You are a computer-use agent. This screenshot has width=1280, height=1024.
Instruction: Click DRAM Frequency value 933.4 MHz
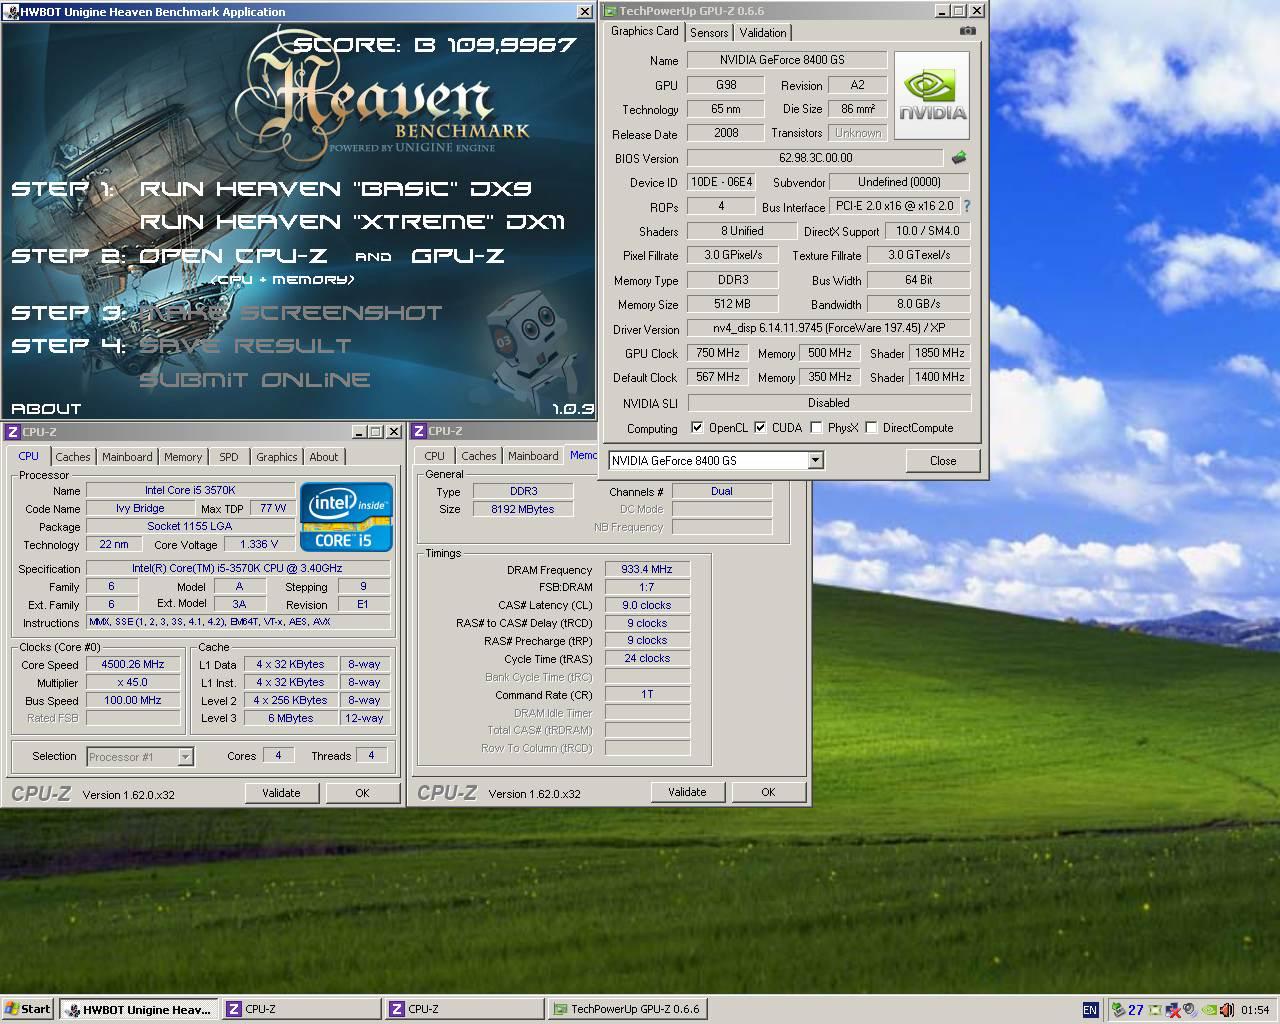click(x=647, y=569)
